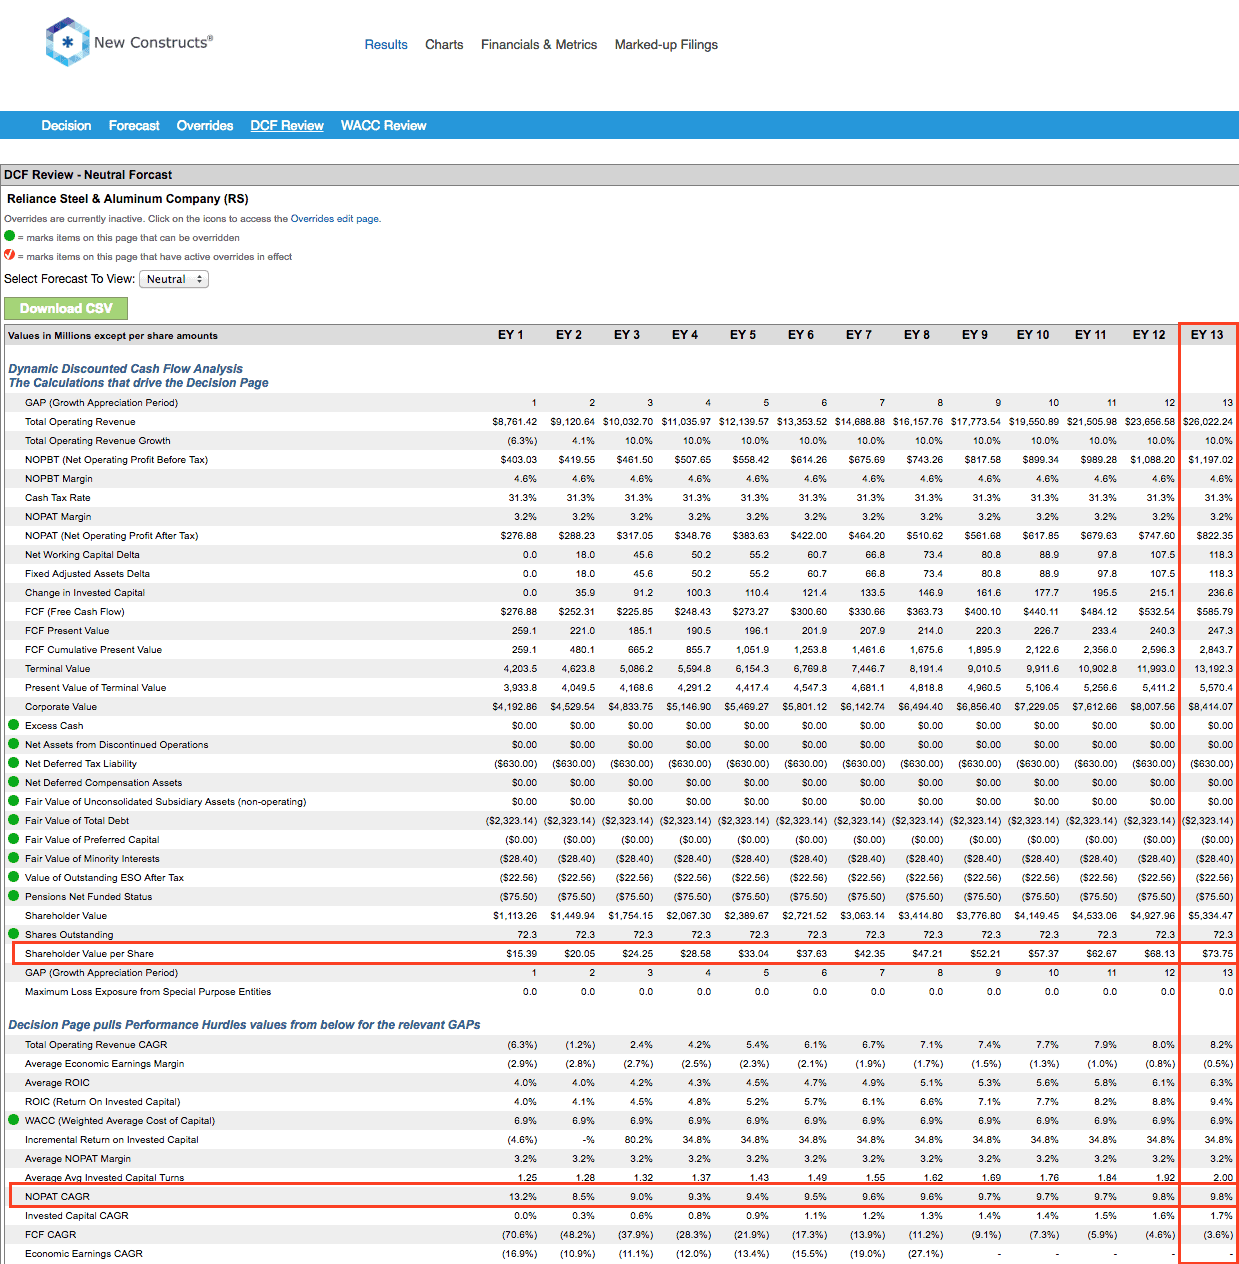Open override icon for Net Deferred Tax Liability
Image resolution: width=1239 pixels, height=1264 pixels.
14,763
